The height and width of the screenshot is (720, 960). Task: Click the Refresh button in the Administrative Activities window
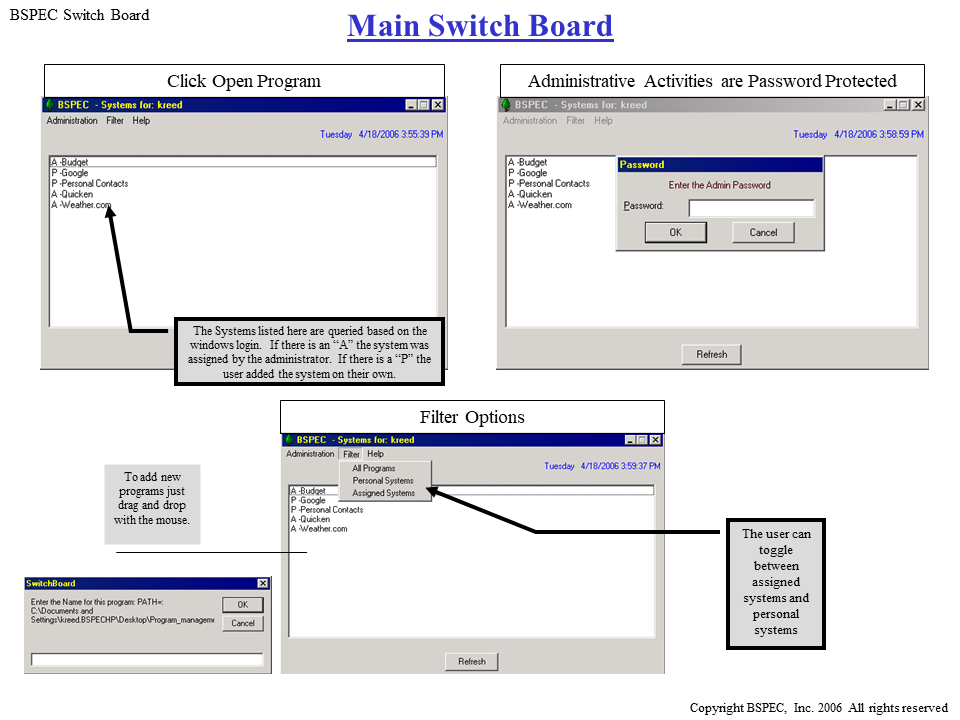(x=711, y=354)
